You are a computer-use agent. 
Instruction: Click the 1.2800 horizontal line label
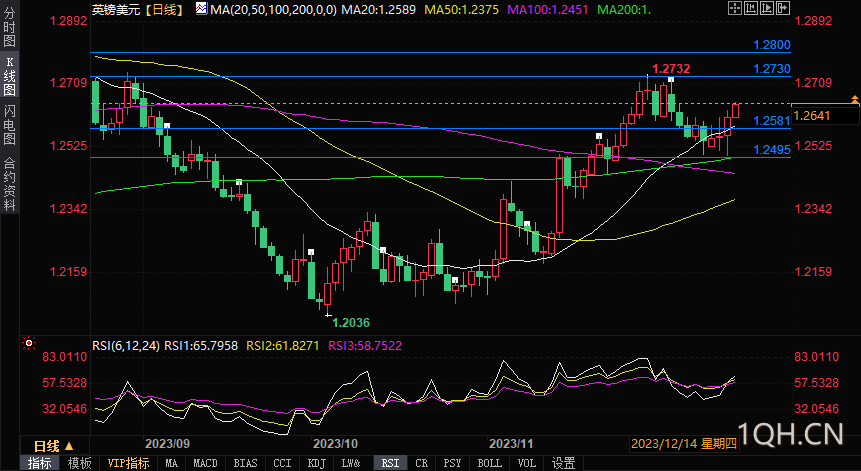pos(772,45)
